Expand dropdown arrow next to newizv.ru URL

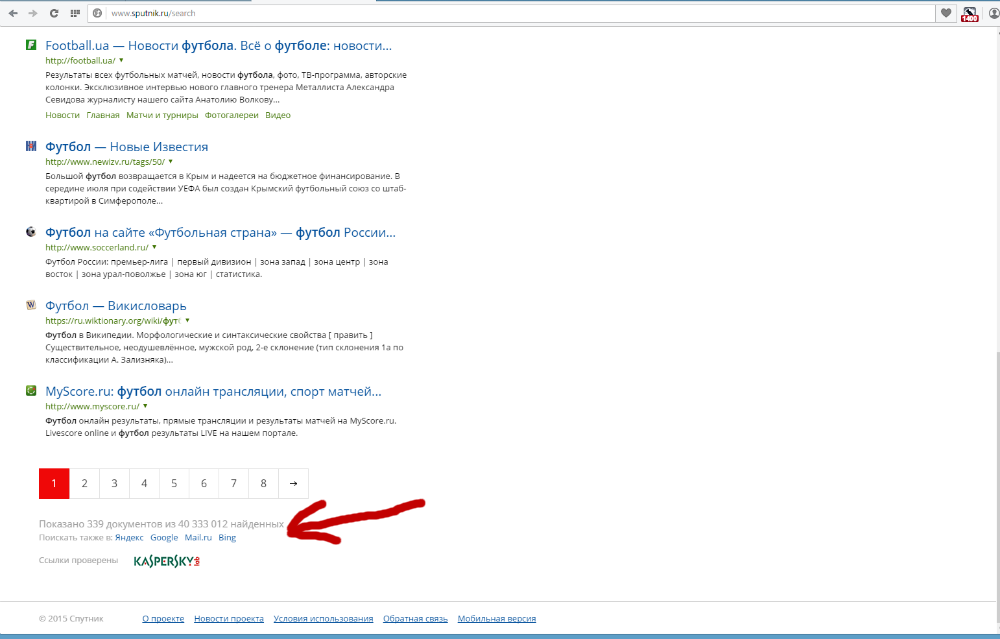pyautogui.click(x=170, y=161)
